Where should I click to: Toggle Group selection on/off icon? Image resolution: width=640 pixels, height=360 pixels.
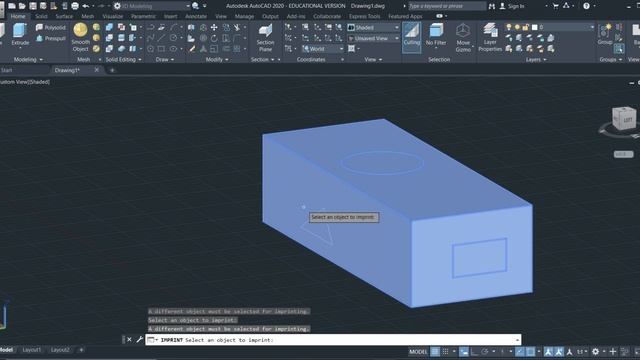tap(619, 49)
